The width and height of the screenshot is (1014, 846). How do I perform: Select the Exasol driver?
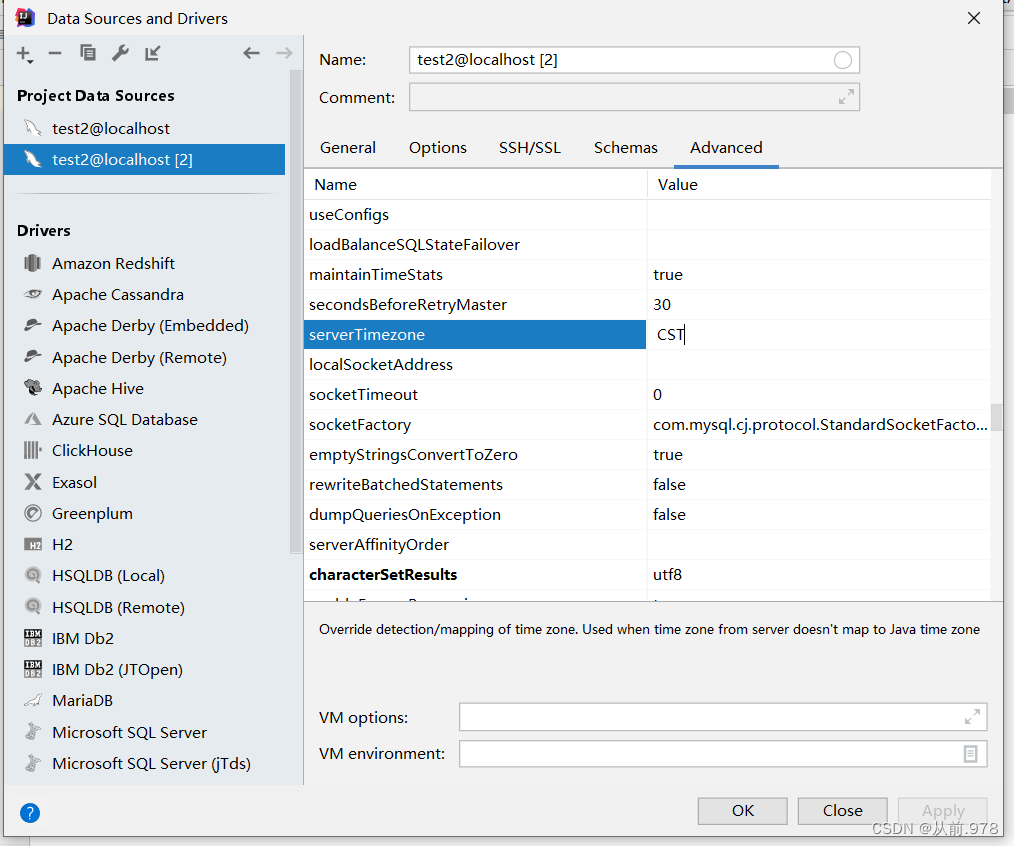(x=74, y=483)
